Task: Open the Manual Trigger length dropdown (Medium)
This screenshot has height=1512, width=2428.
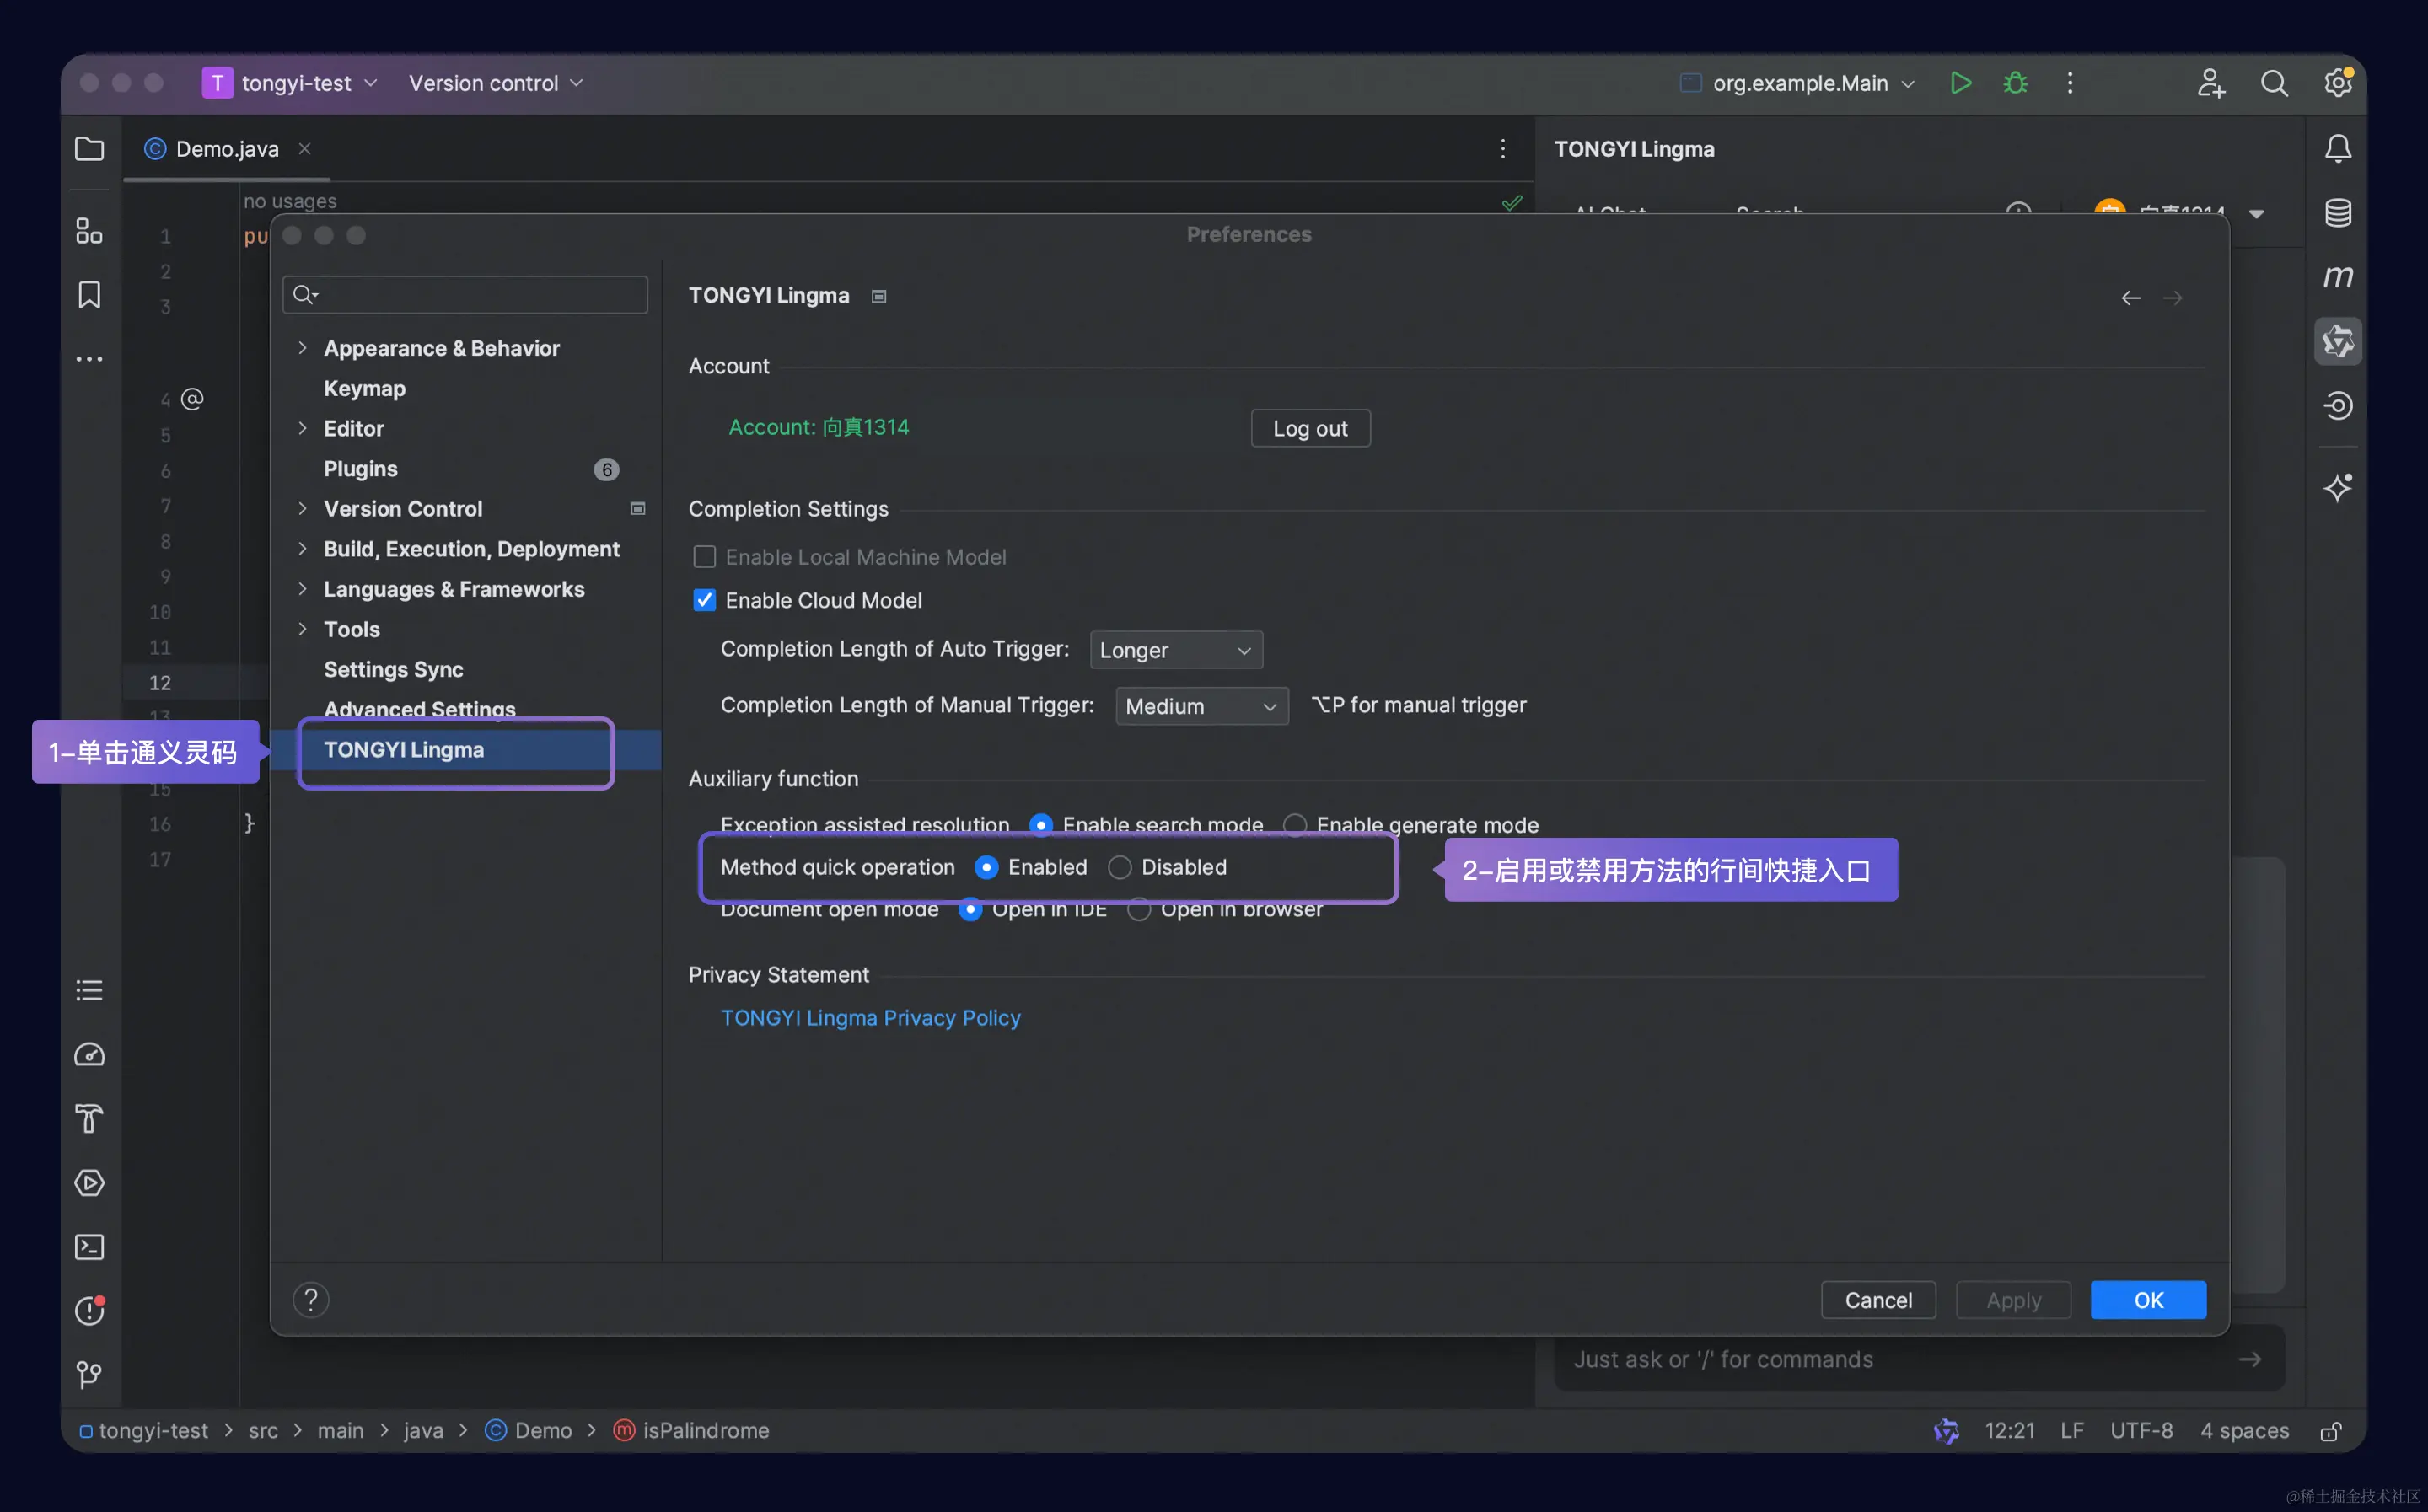Action: pyautogui.click(x=1201, y=706)
